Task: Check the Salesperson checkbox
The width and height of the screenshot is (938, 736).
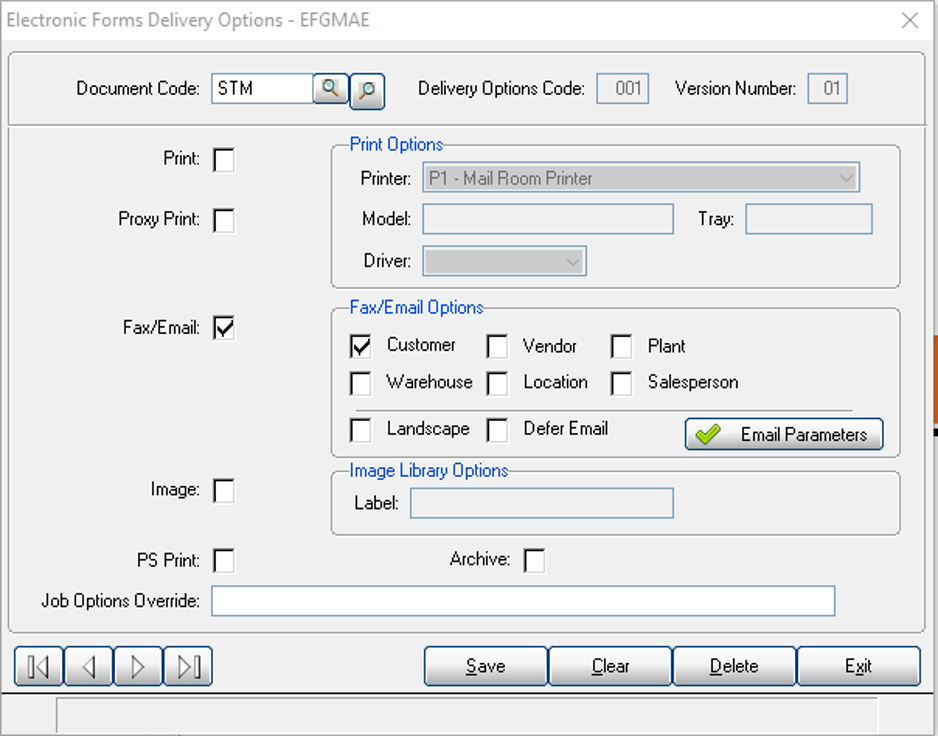Action: point(622,384)
